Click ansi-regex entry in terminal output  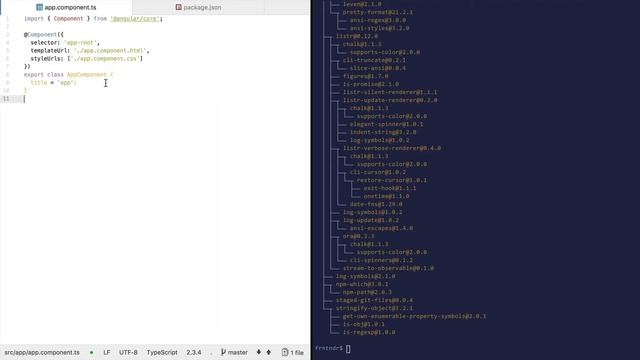click(x=378, y=20)
